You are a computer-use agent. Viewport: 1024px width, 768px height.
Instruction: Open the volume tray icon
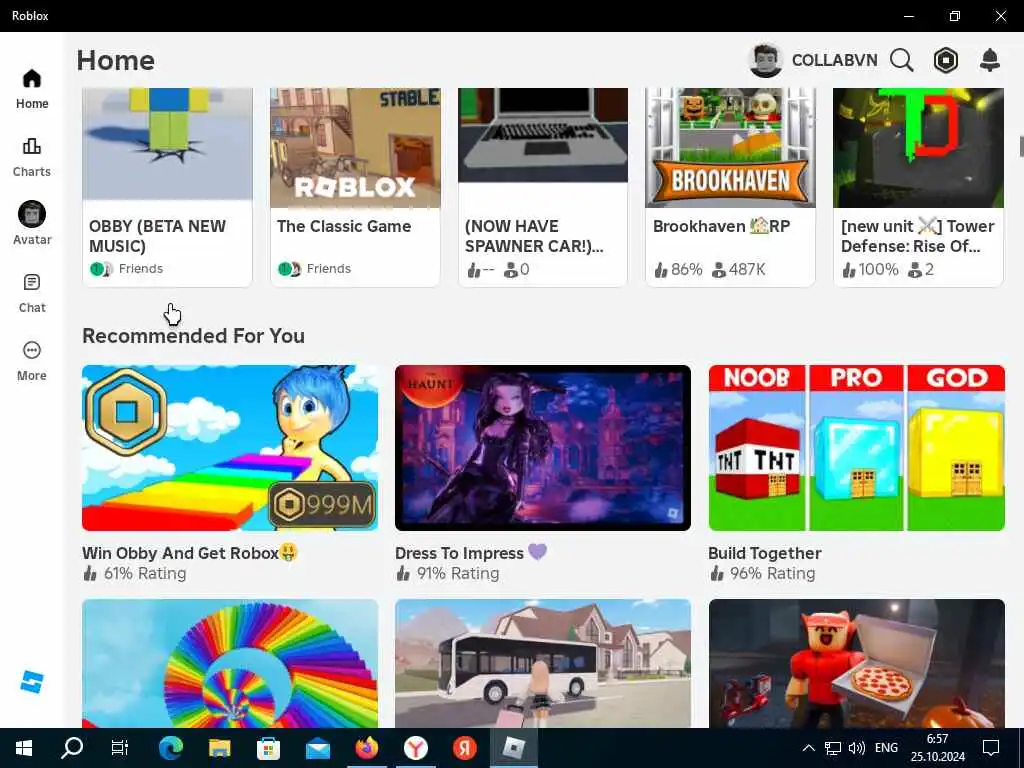(x=856, y=748)
